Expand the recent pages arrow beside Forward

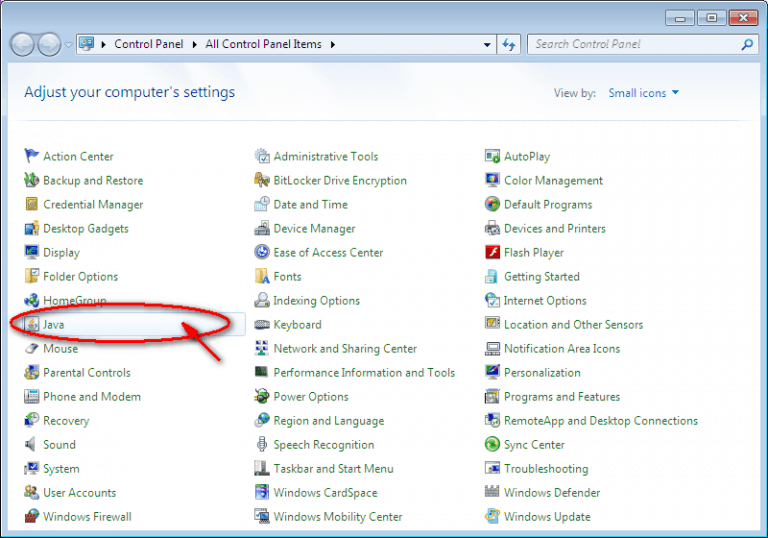(69, 45)
